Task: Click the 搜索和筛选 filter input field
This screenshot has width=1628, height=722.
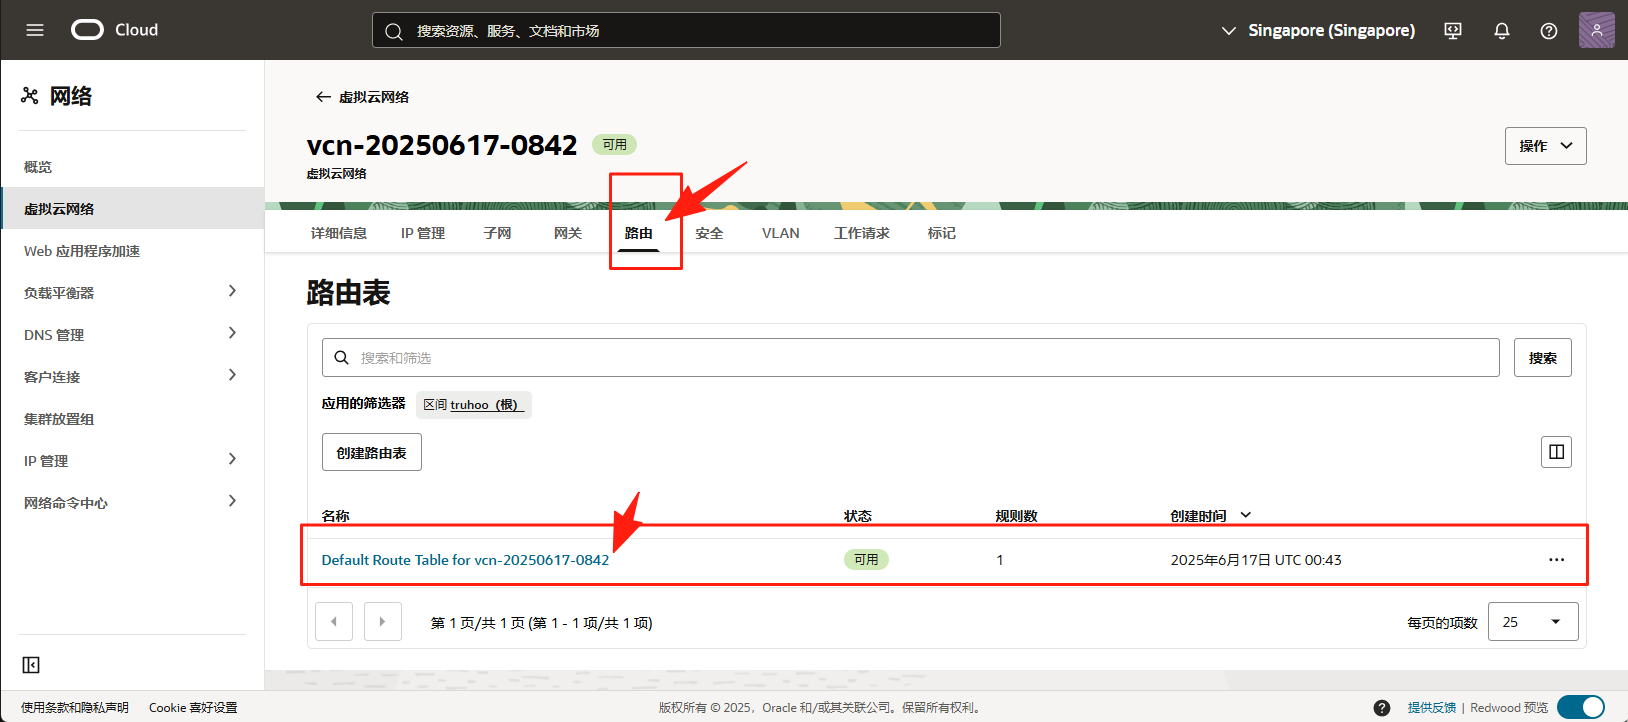Action: pyautogui.click(x=910, y=358)
